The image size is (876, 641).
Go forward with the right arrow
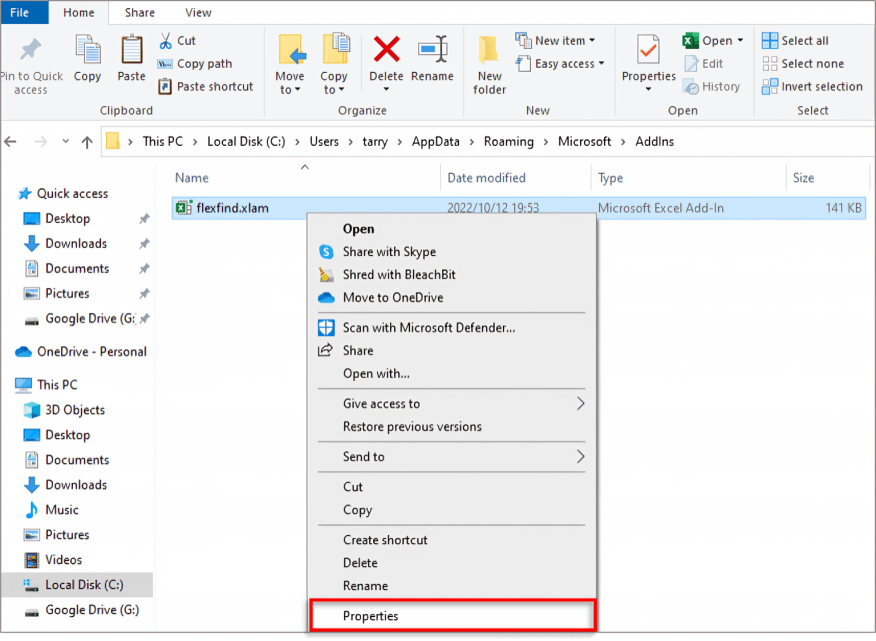[41, 142]
